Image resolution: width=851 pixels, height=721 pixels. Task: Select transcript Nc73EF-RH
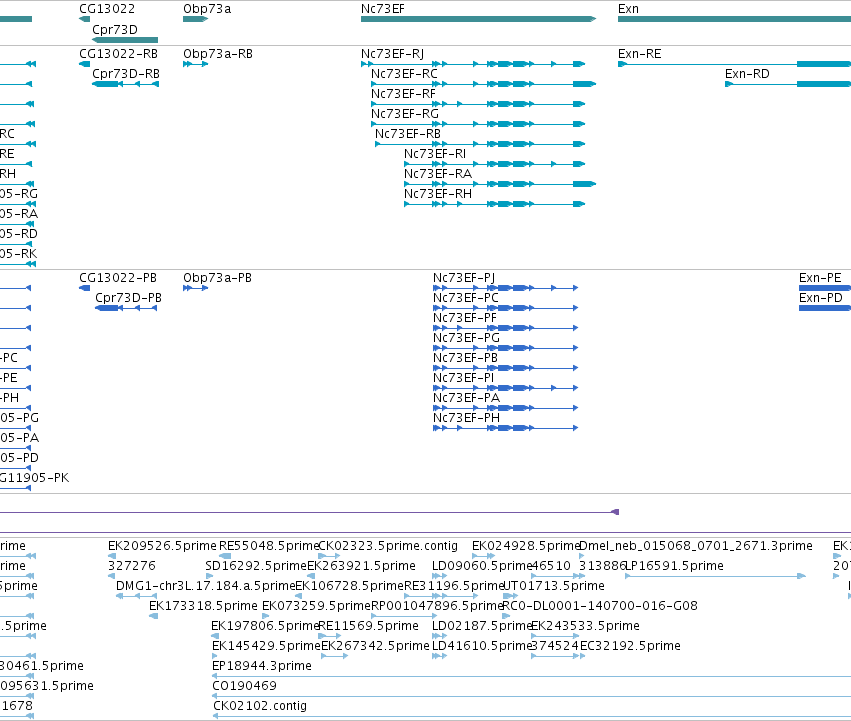(x=438, y=194)
